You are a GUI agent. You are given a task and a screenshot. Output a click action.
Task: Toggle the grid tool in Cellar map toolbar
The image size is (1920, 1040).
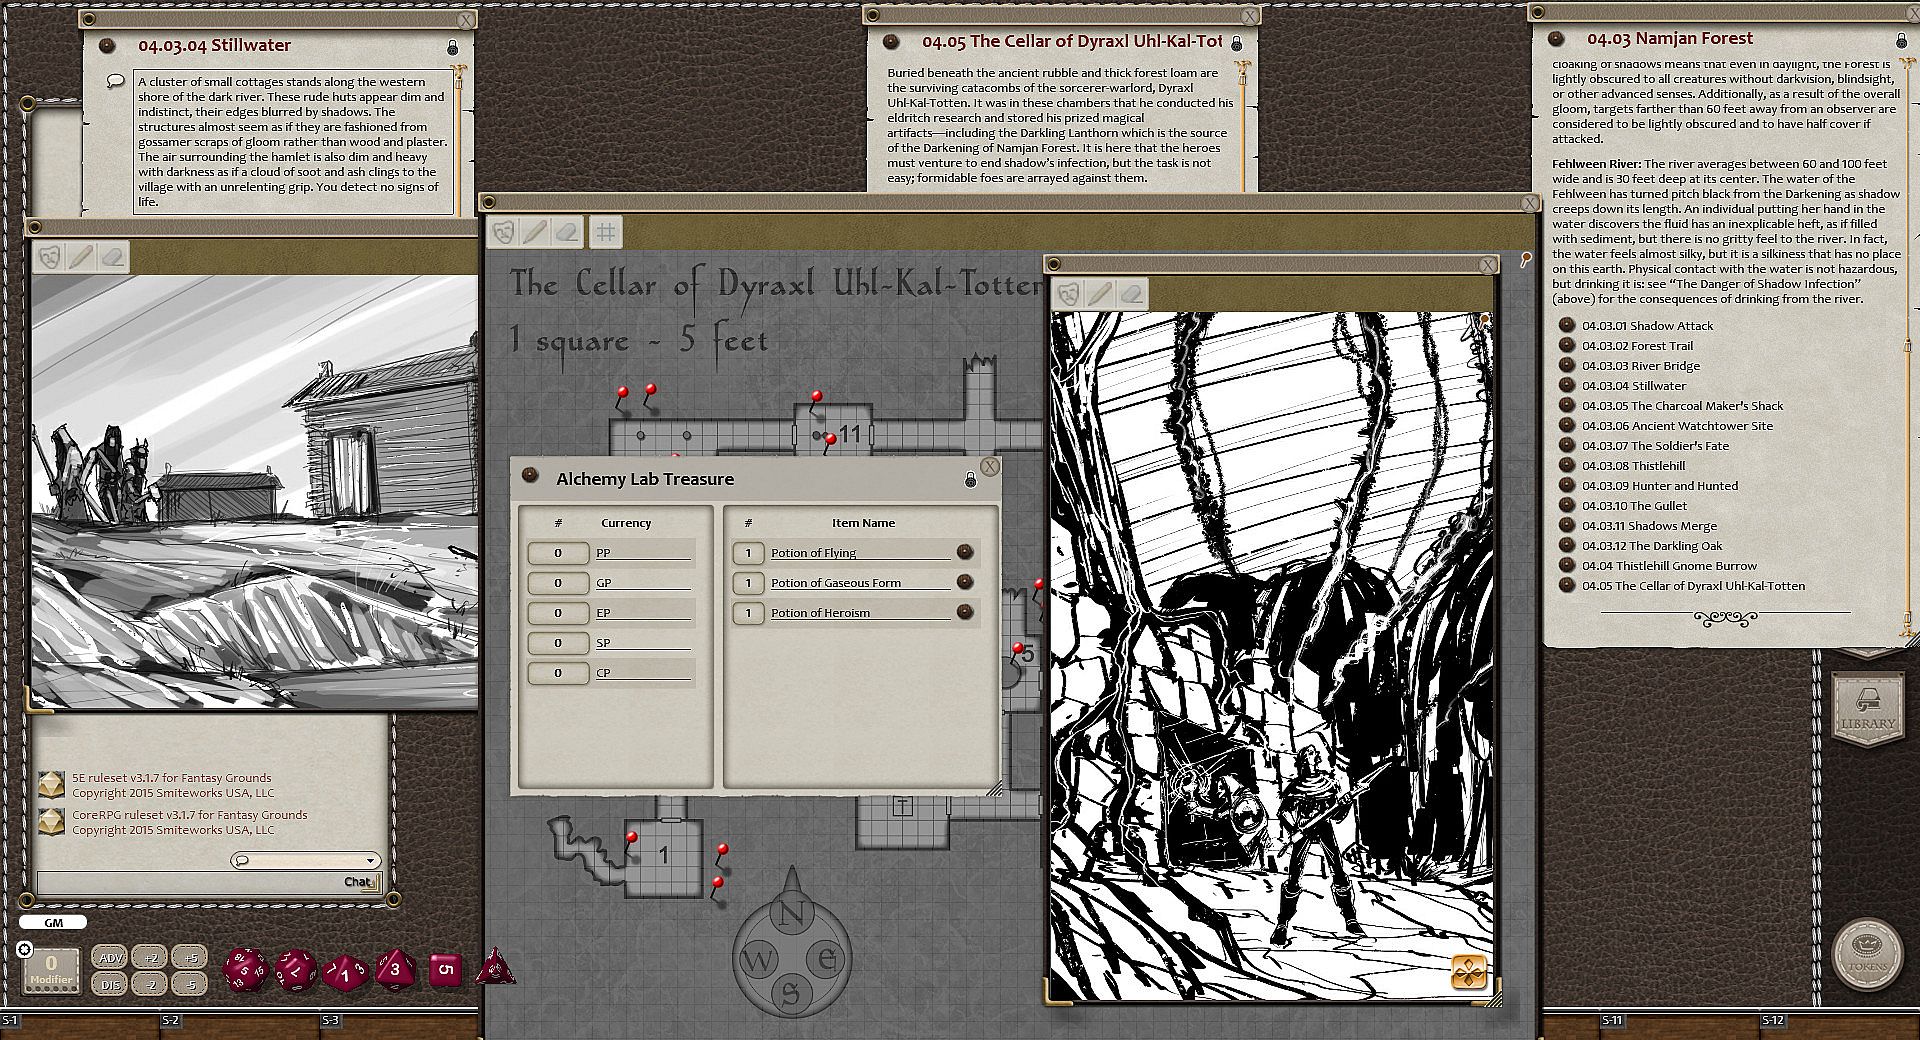[606, 232]
